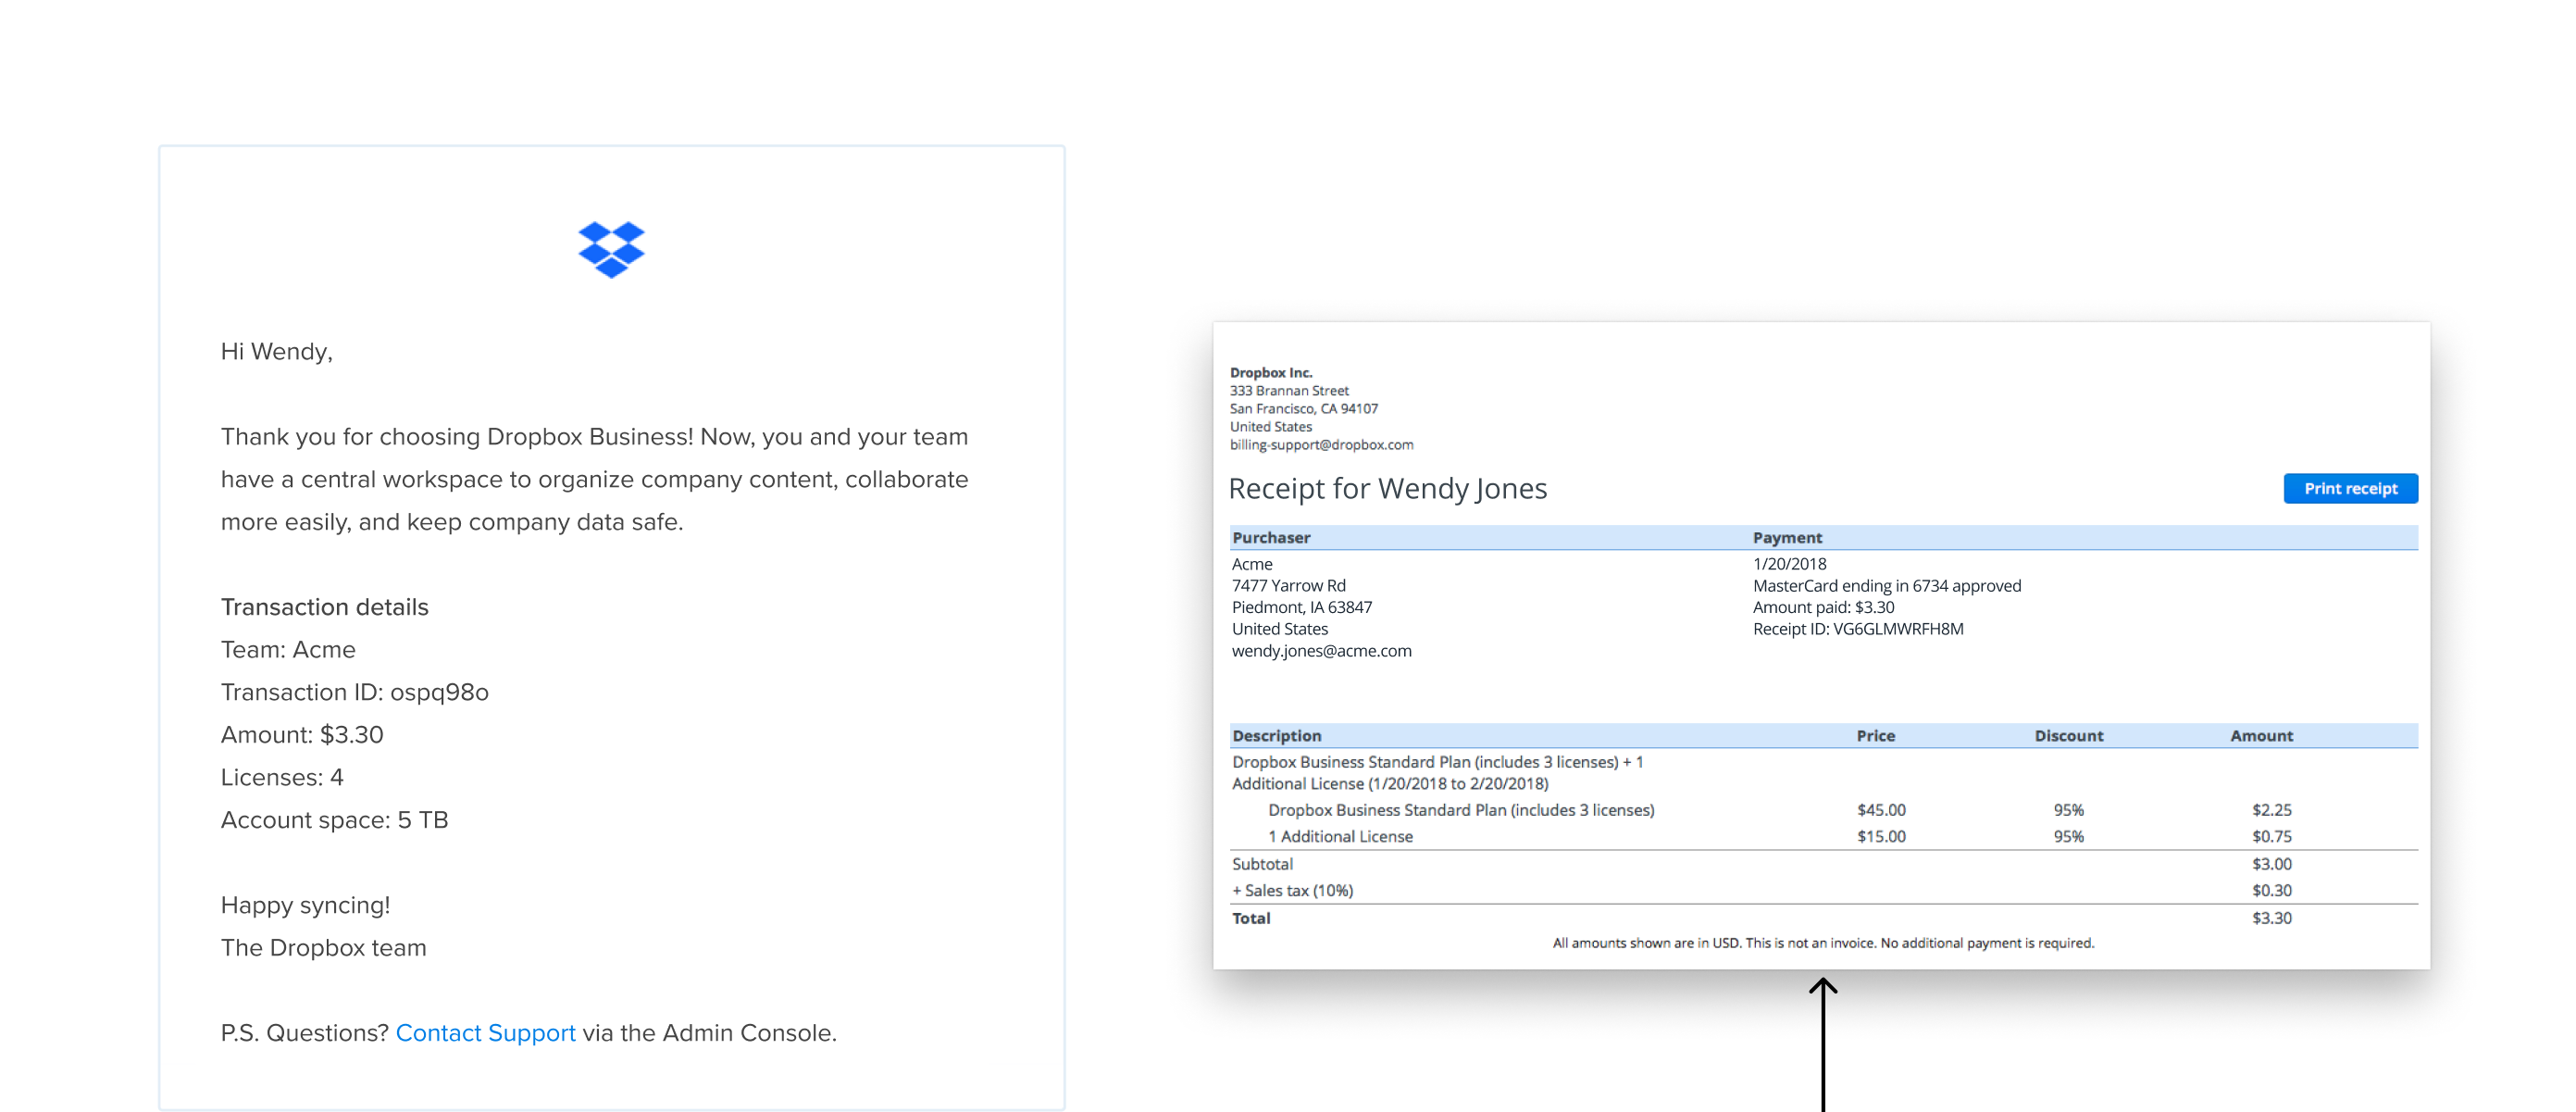Click the '1 Additional License' row label

[1340, 836]
